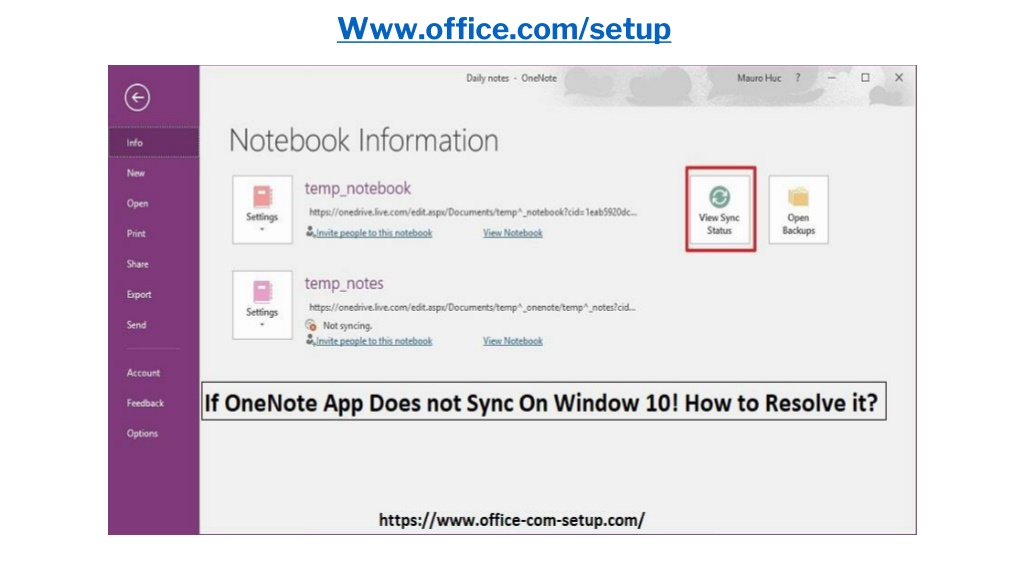This screenshot has width=1024, height=576.
Task: Click the office-com-setup.com URL text at bottom
Action: [511, 520]
